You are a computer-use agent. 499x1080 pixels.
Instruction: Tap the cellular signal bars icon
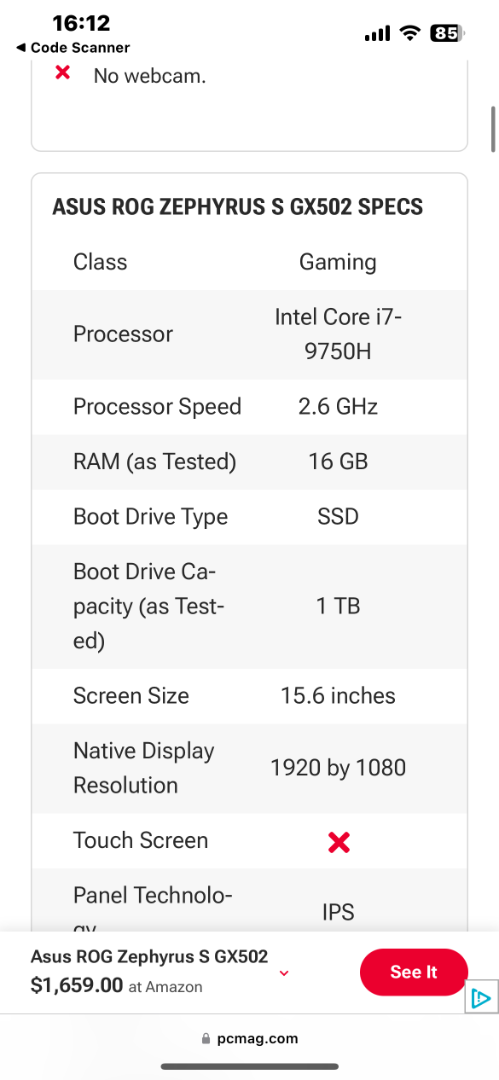click(377, 32)
